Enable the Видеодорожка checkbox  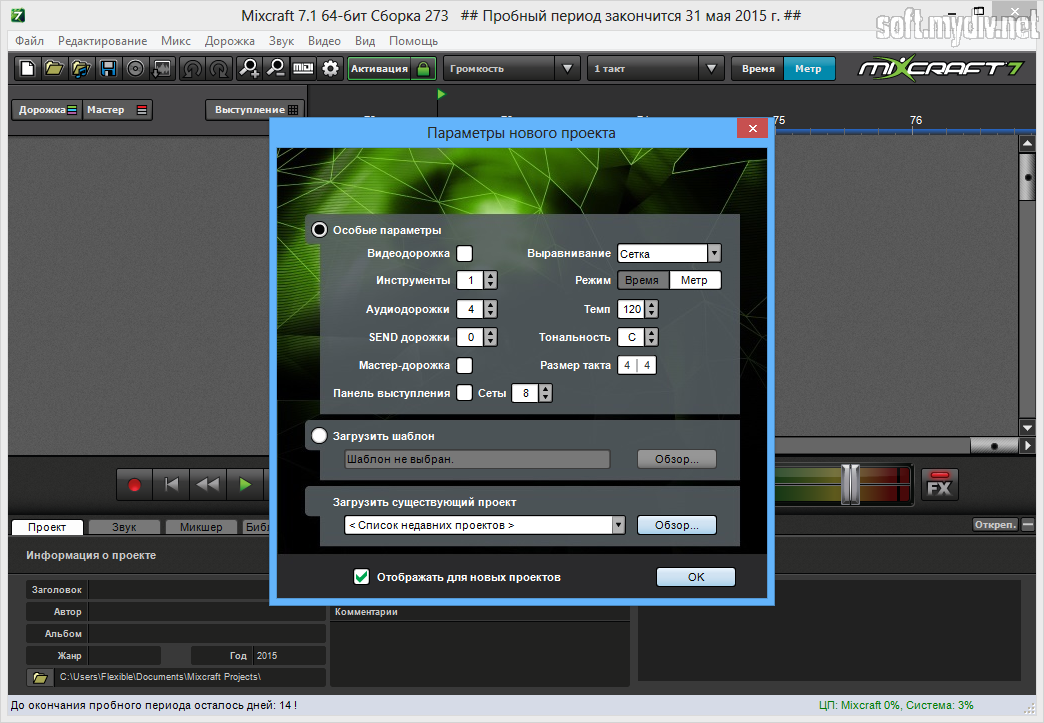465,253
